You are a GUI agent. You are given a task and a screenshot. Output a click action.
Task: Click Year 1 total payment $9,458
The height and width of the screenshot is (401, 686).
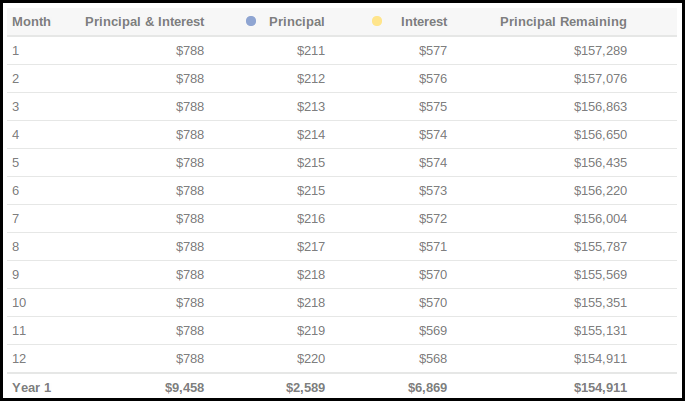184,386
